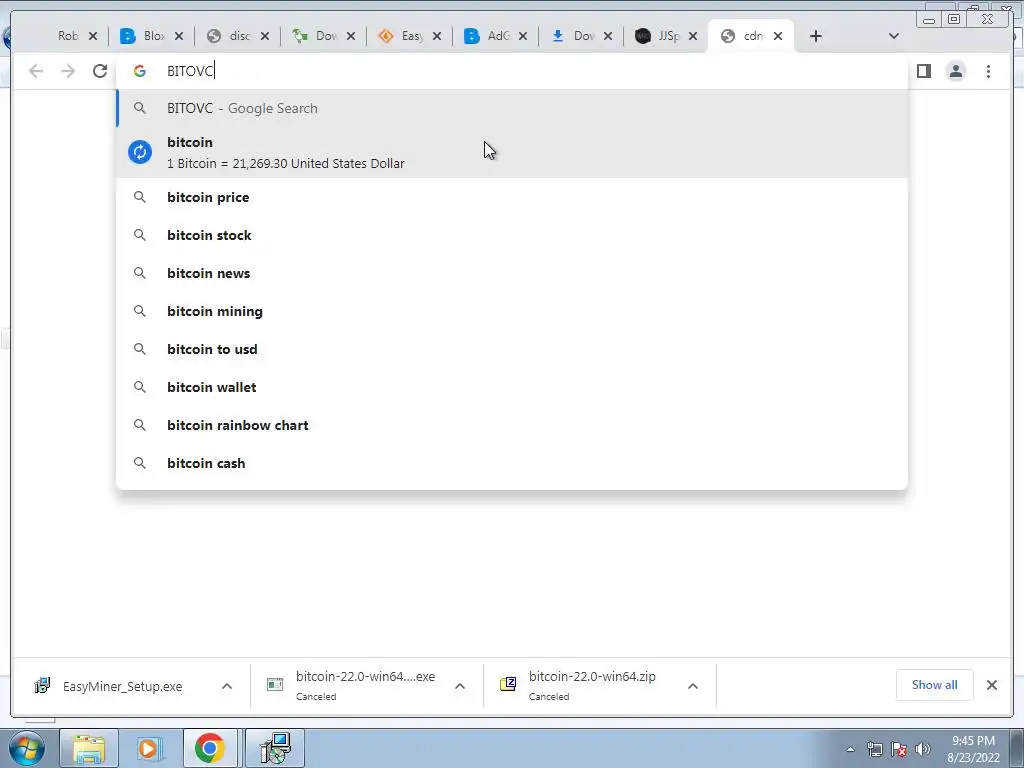Viewport: 1024px width, 768px height.
Task: Close the downloads bar
Action: [x=991, y=684]
